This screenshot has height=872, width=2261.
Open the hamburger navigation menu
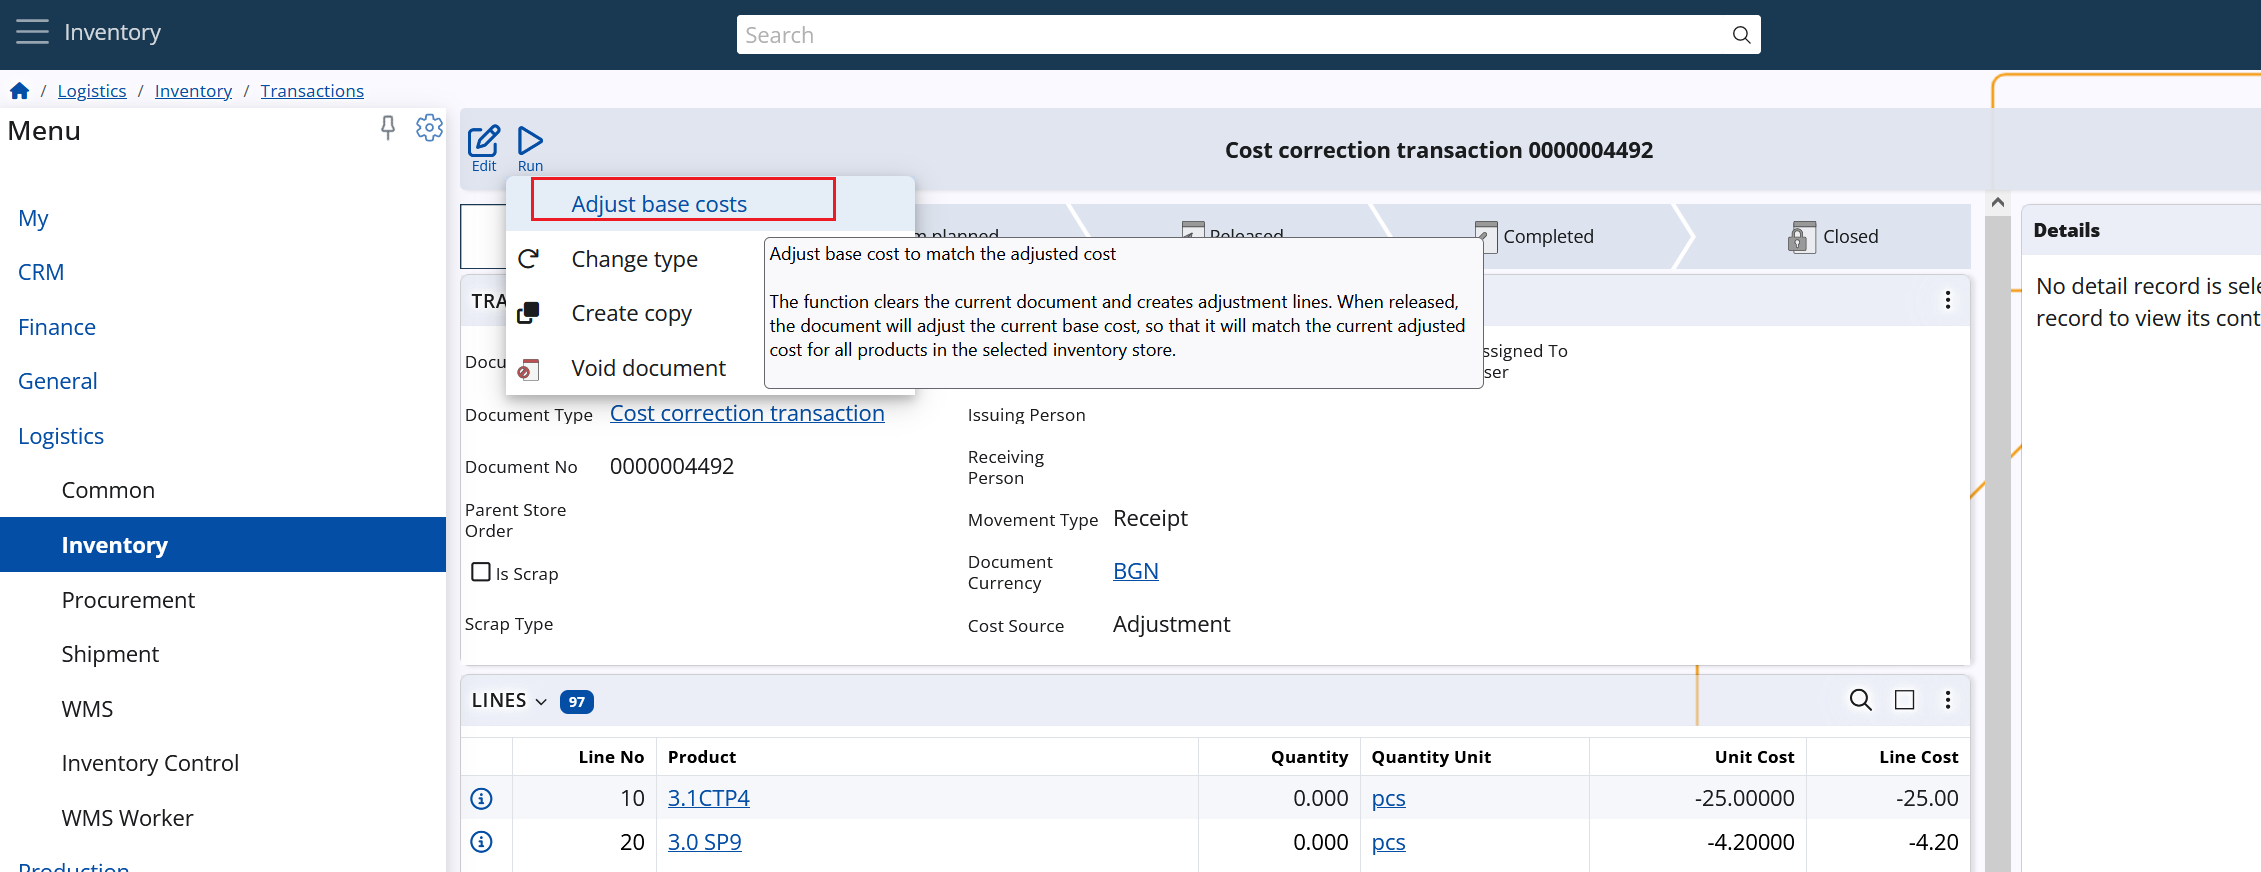32,32
